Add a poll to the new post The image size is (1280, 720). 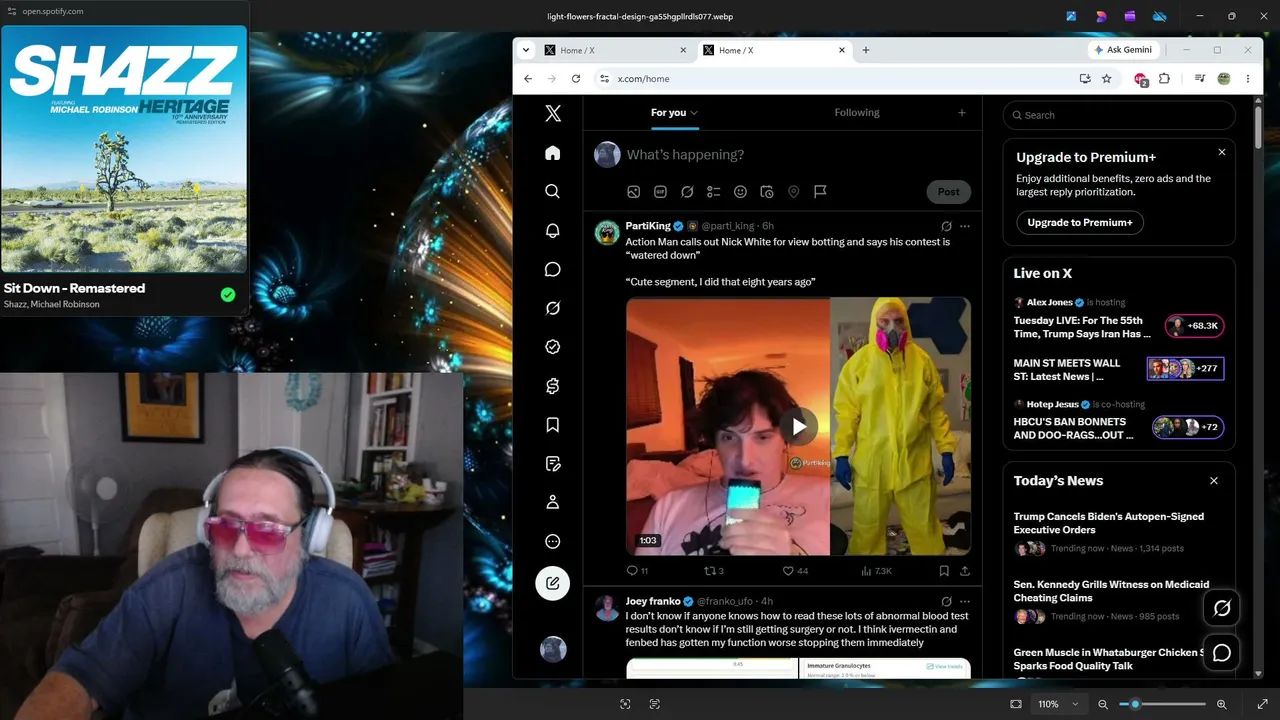[714, 192]
